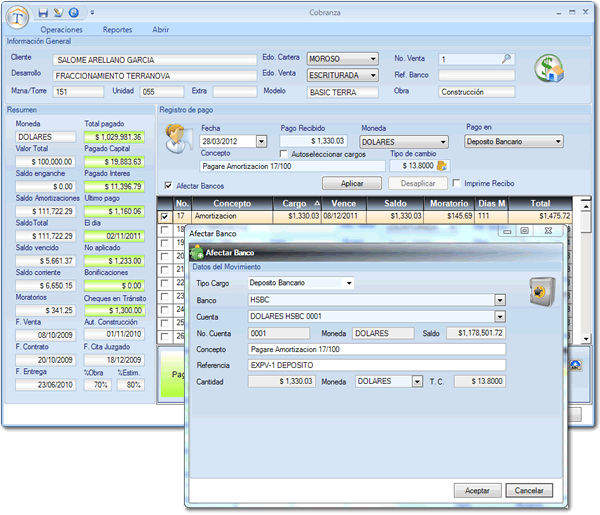The height and width of the screenshot is (515, 600).
Task: Open the round application logo menu
Action: coord(17,17)
